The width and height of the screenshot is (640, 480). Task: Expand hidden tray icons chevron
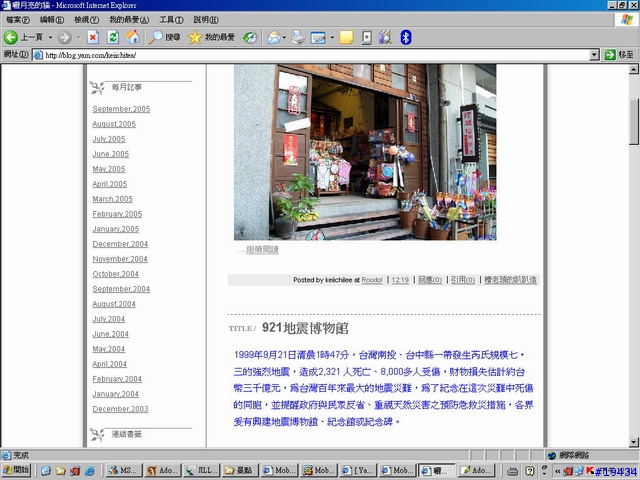click(x=558, y=471)
